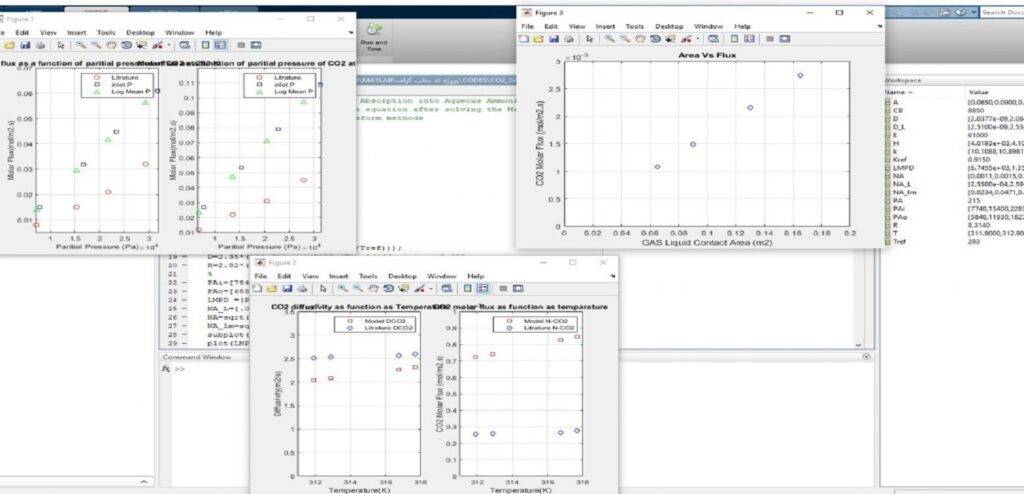Click Insert Colorbar icon in Figure 3
1024x494 pixels.
coord(735,39)
